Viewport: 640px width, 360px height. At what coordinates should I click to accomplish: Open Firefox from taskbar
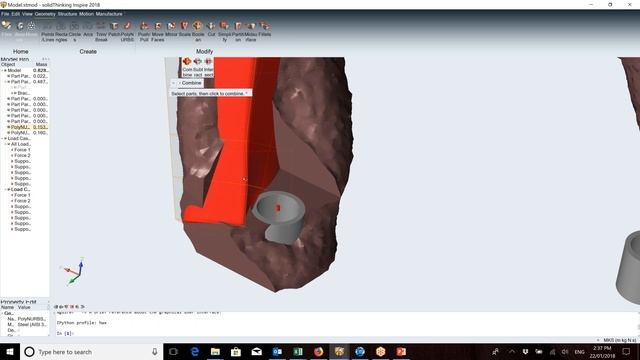(x=318, y=352)
